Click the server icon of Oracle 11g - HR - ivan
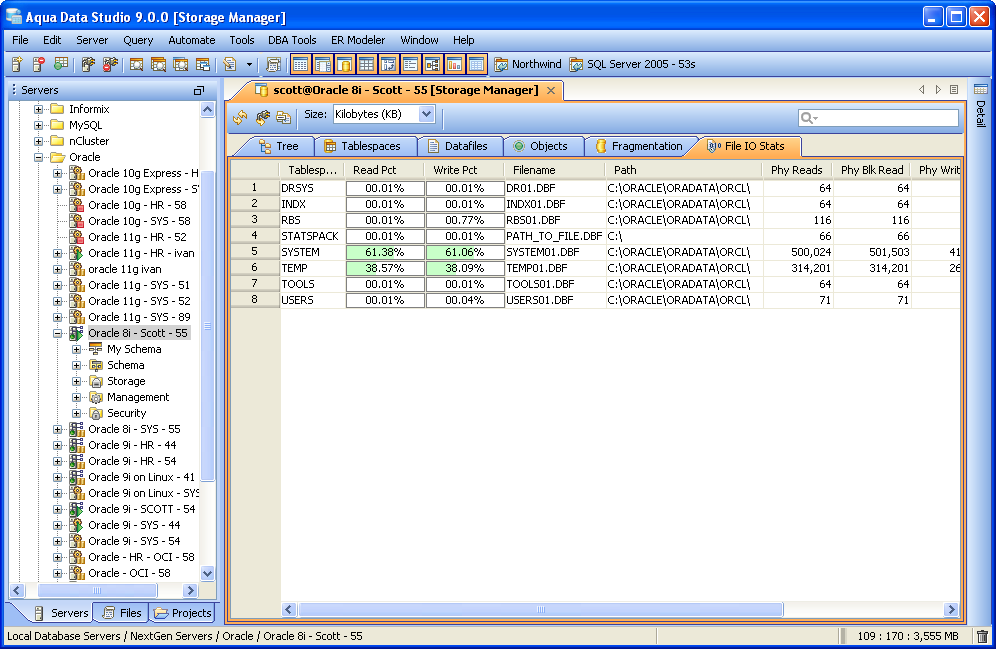This screenshot has height=649, width=996. pyautogui.click(x=77, y=253)
